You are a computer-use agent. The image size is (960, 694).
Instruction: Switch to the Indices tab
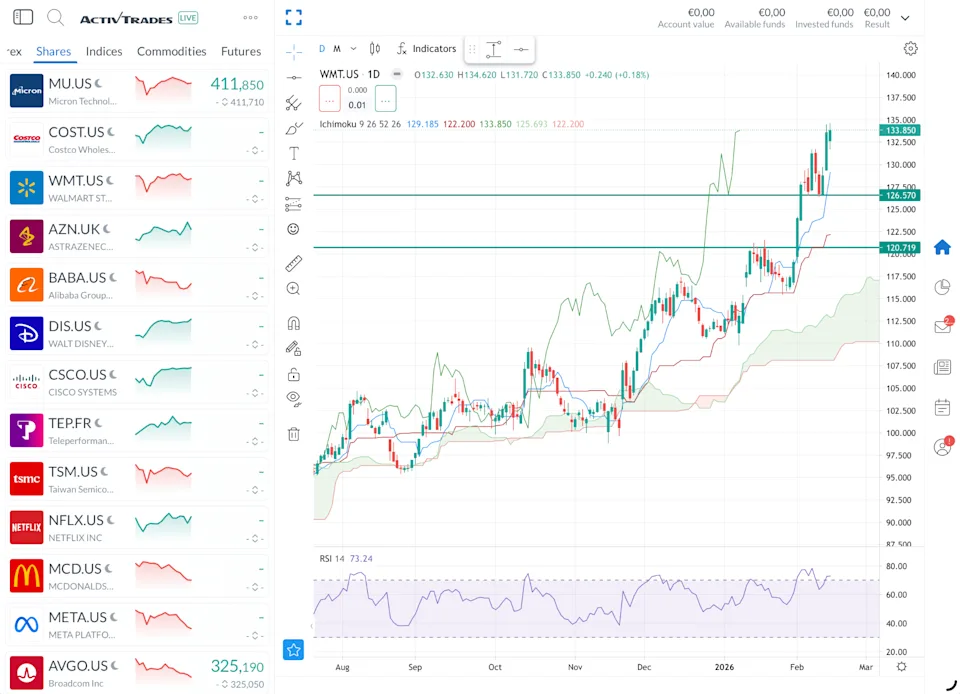[104, 51]
